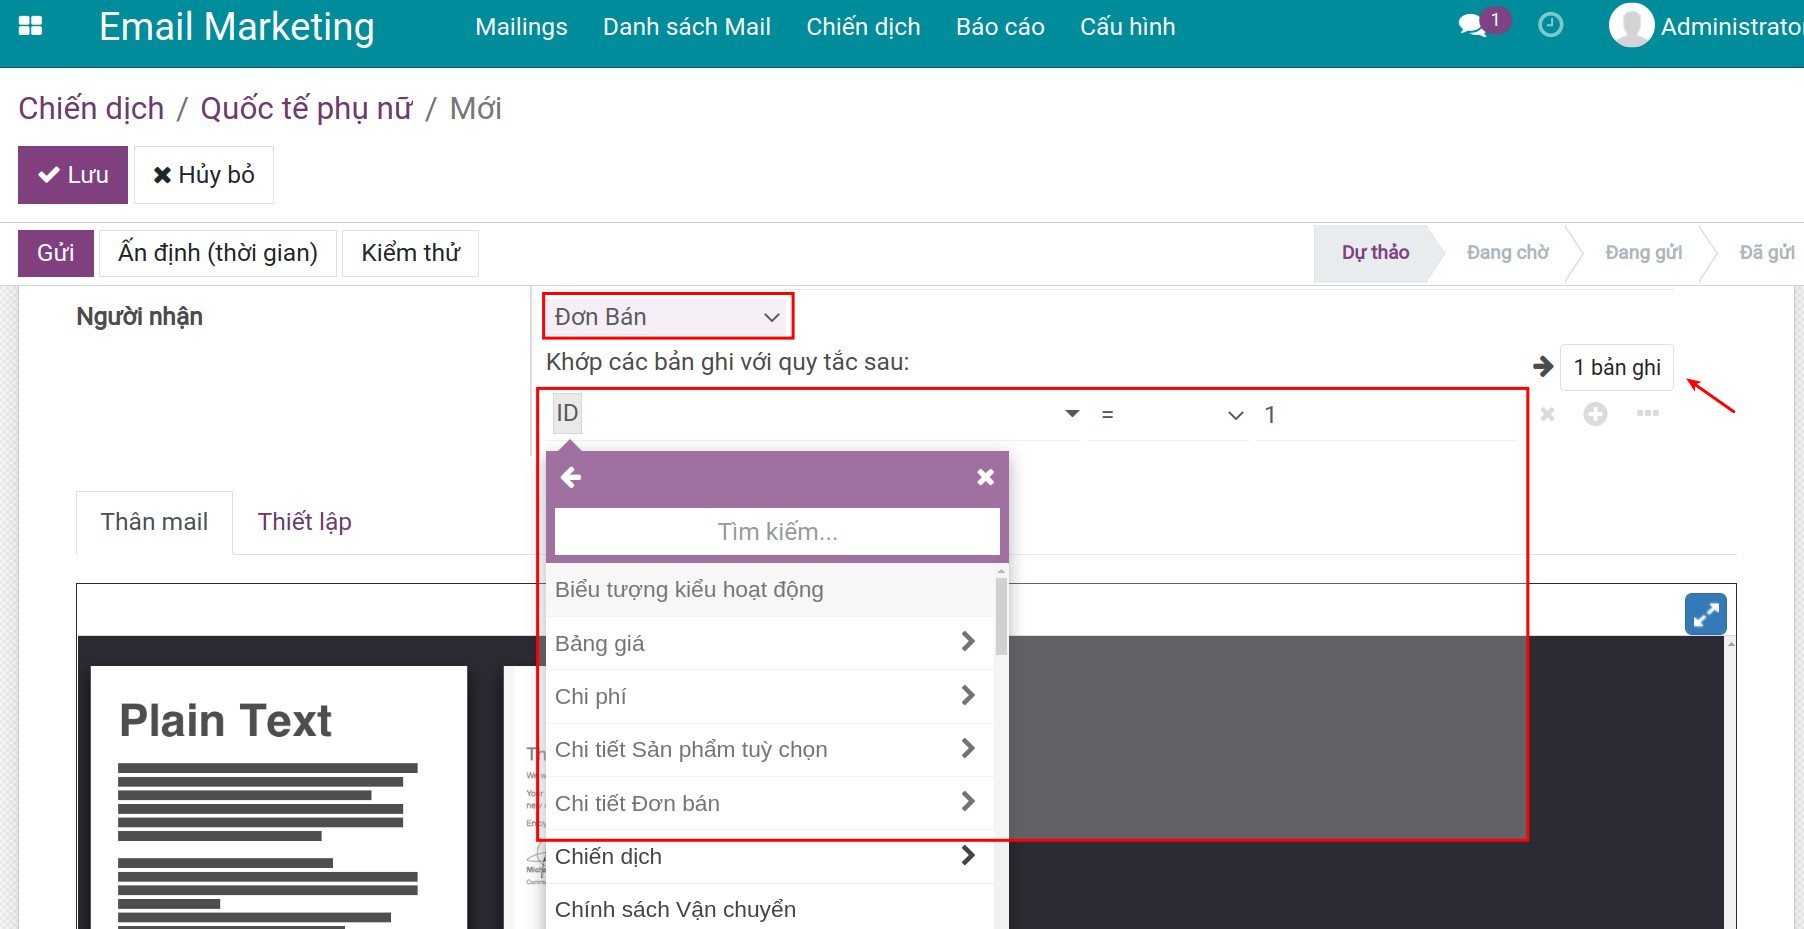Add a filter branch with ellipsis icon

1647,414
